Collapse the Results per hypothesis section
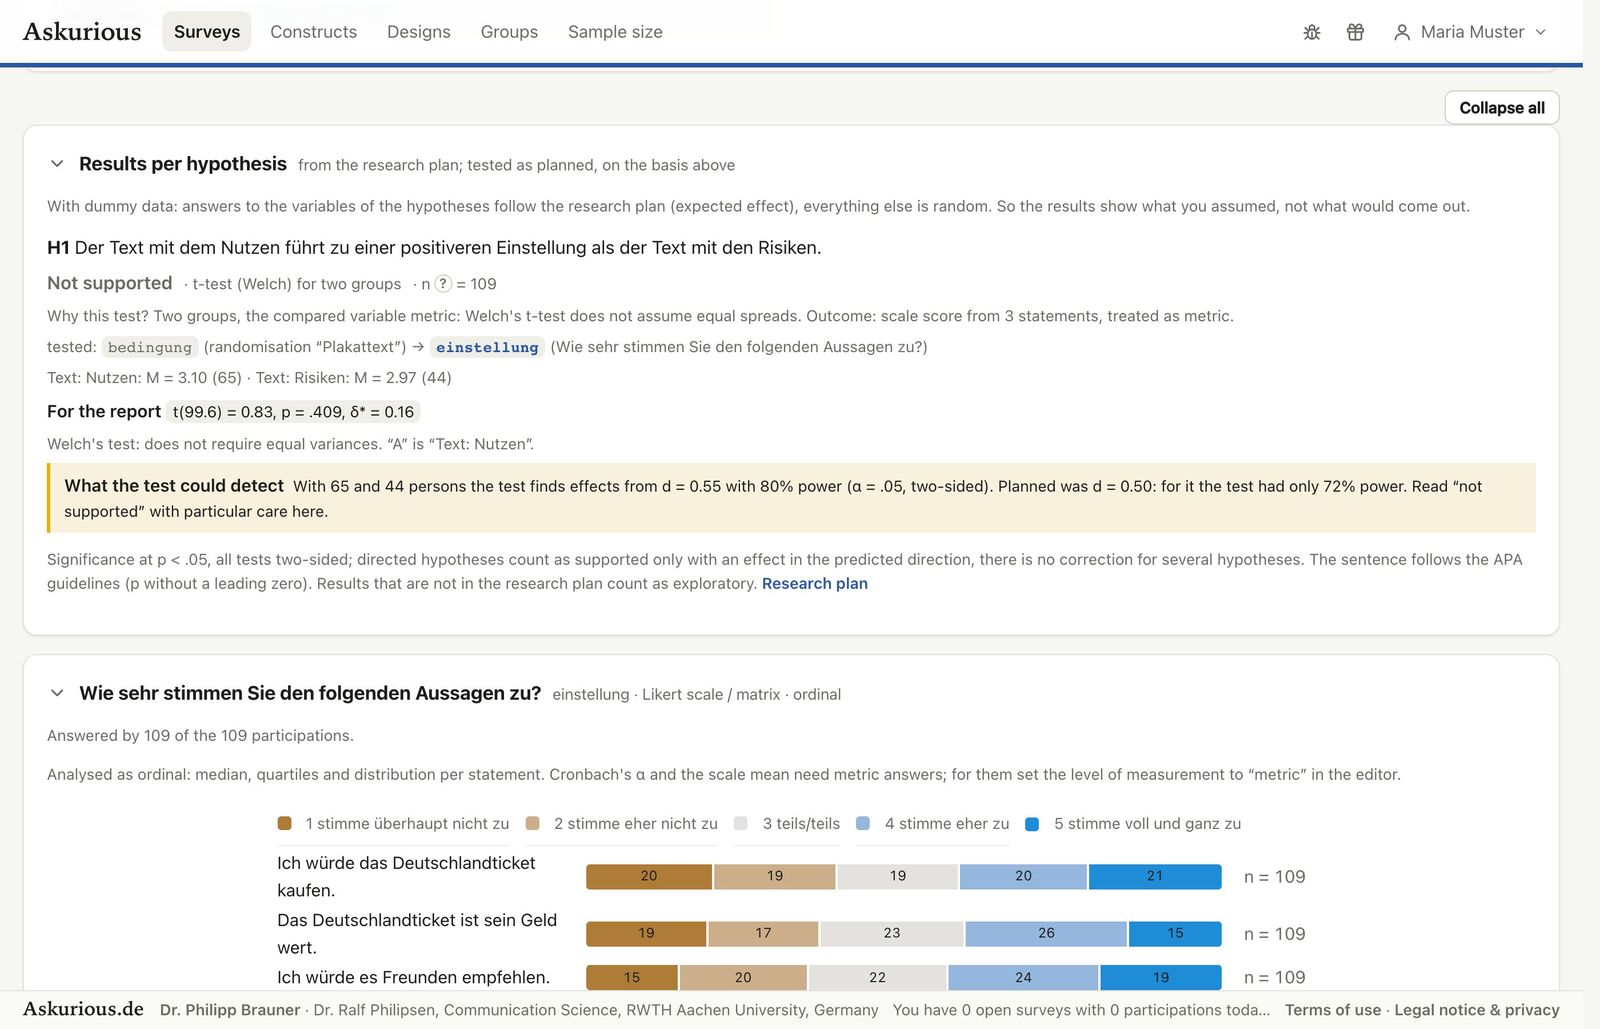 57,164
